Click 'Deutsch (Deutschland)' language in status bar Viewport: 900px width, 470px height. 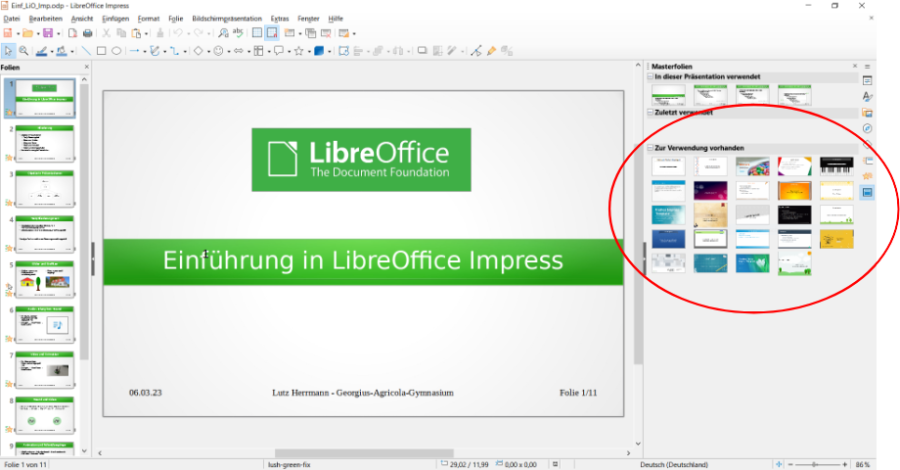(x=676, y=465)
